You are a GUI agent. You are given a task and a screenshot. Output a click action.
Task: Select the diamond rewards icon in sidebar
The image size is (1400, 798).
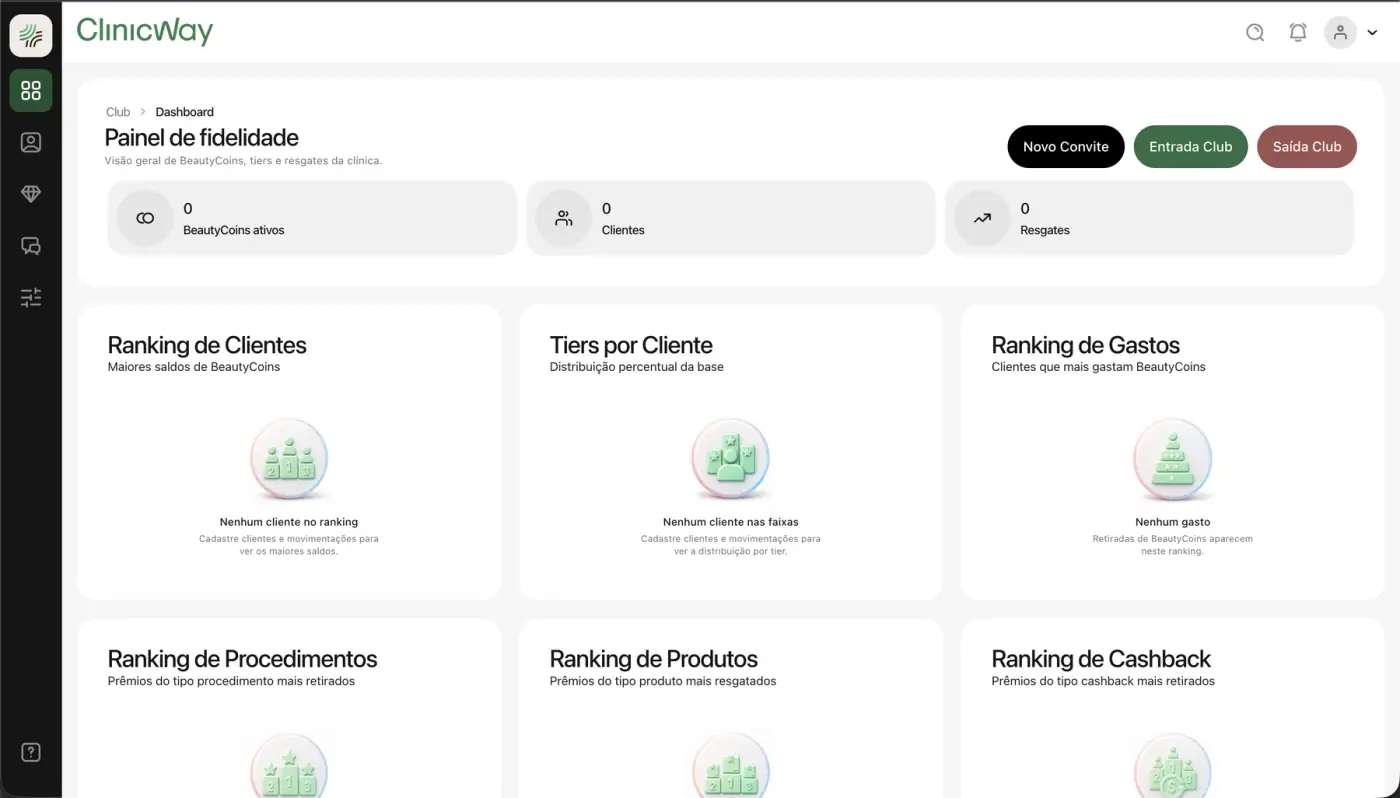[31, 194]
